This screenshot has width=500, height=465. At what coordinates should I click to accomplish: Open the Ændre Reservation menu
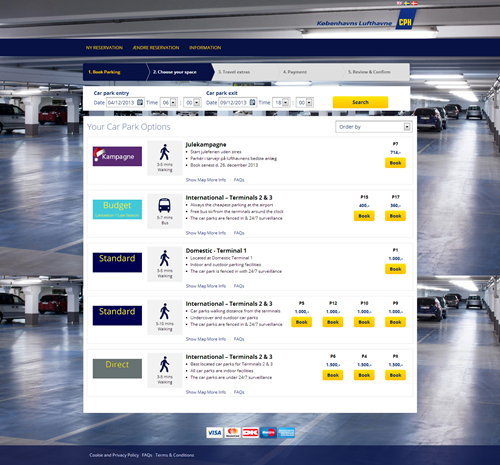[x=156, y=48]
